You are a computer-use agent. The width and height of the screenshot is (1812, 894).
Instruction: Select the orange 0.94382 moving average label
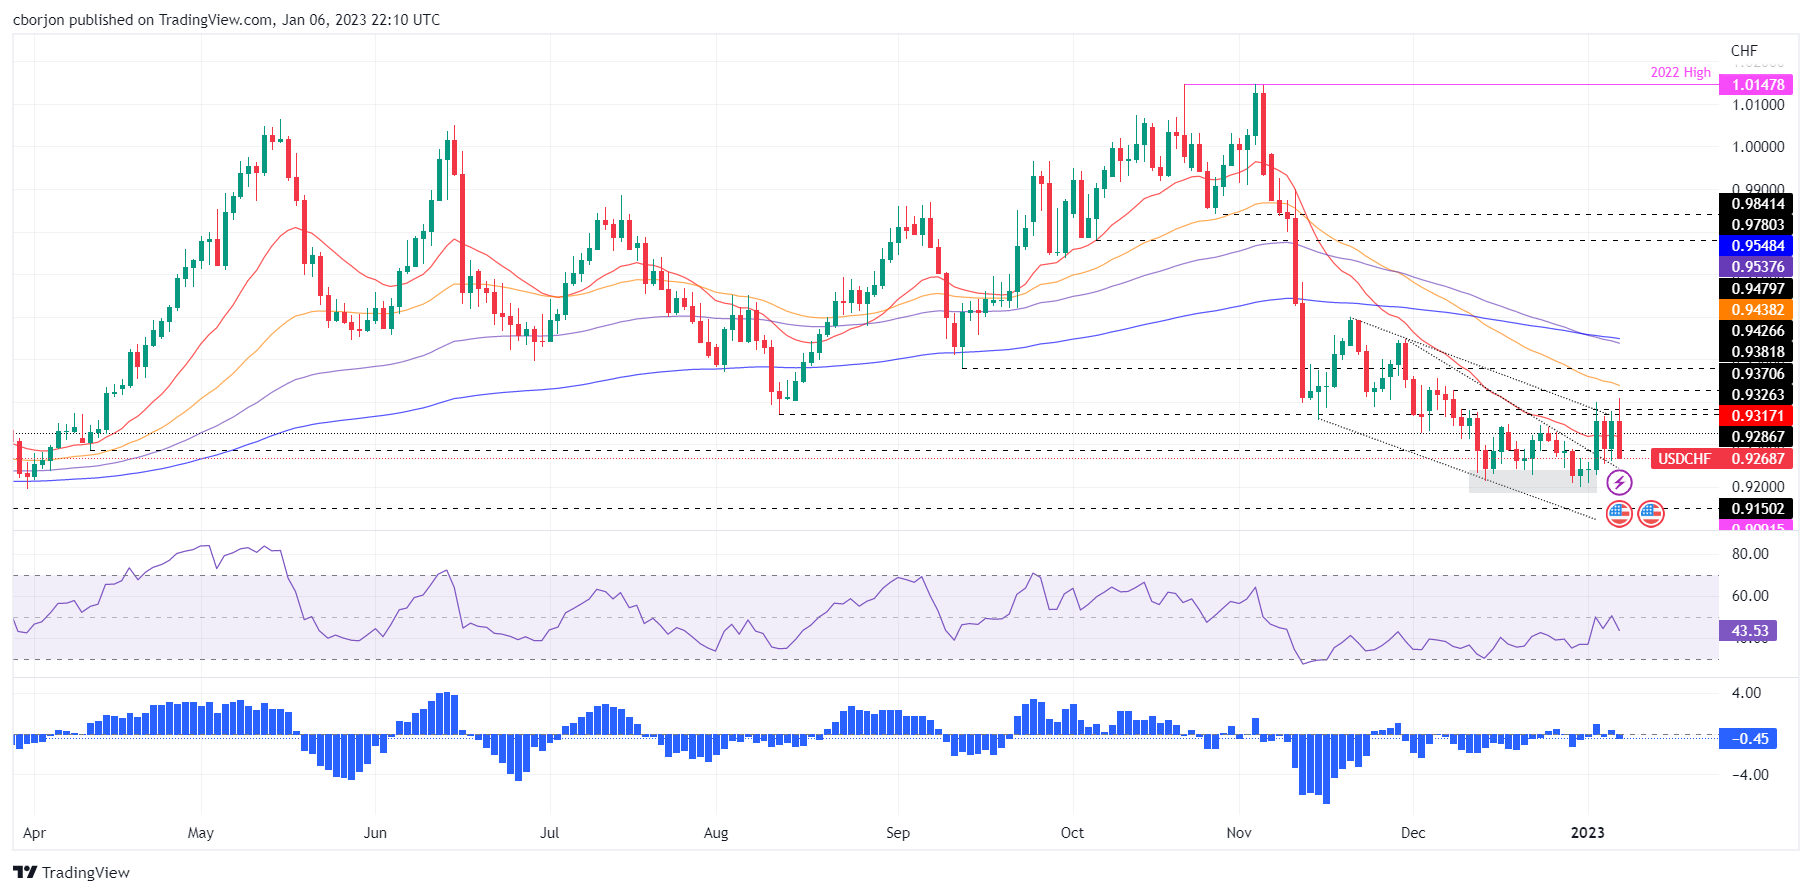(x=1757, y=310)
